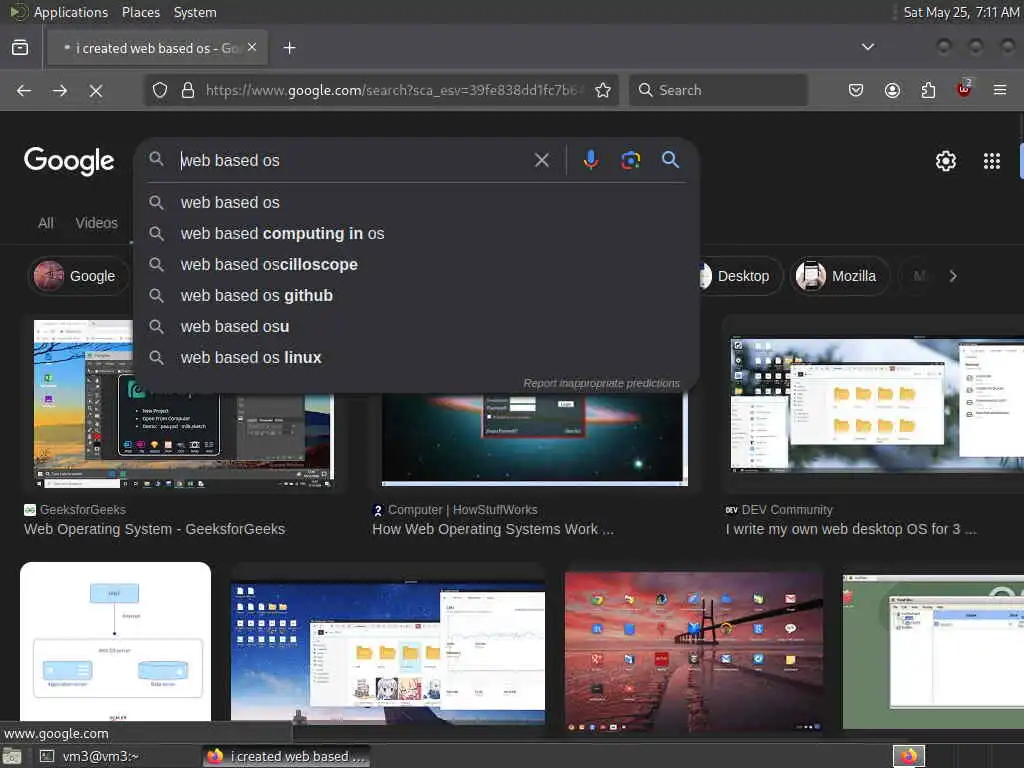Open the HowStuffWorks image thumbnail
Screen dimensions: 1024x768
point(534,438)
